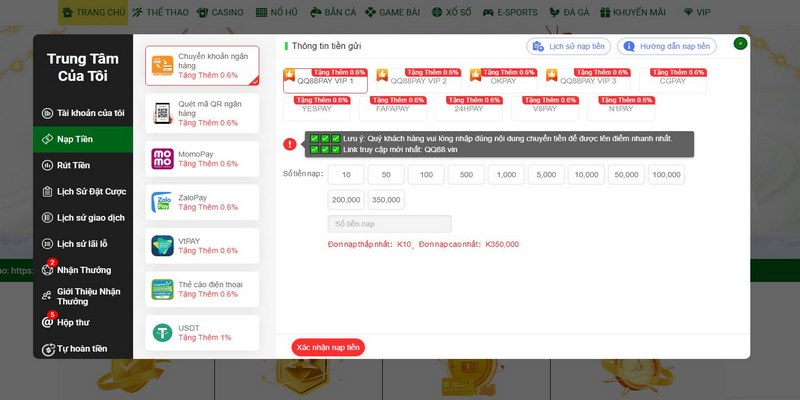Open the Nhận Thưởng rewards section
The width and height of the screenshot is (800, 400).
[83, 270]
